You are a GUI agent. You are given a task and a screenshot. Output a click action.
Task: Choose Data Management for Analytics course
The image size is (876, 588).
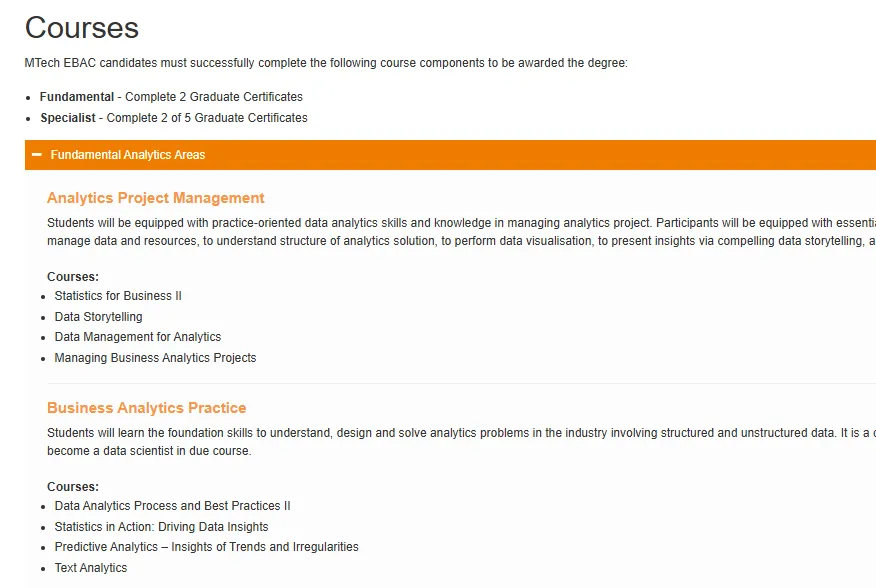pos(137,337)
